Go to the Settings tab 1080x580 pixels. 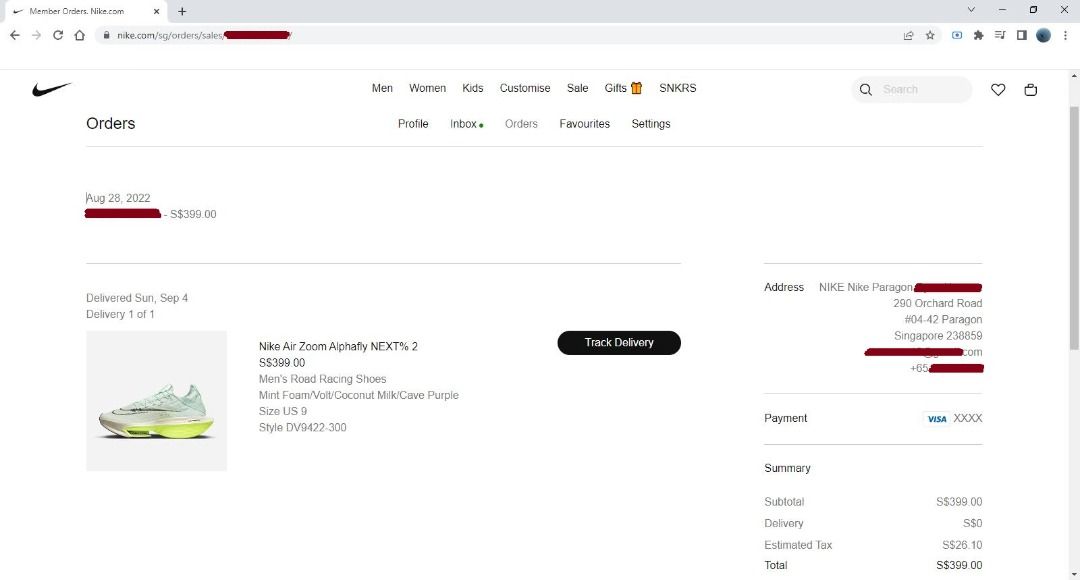point(651,124)
